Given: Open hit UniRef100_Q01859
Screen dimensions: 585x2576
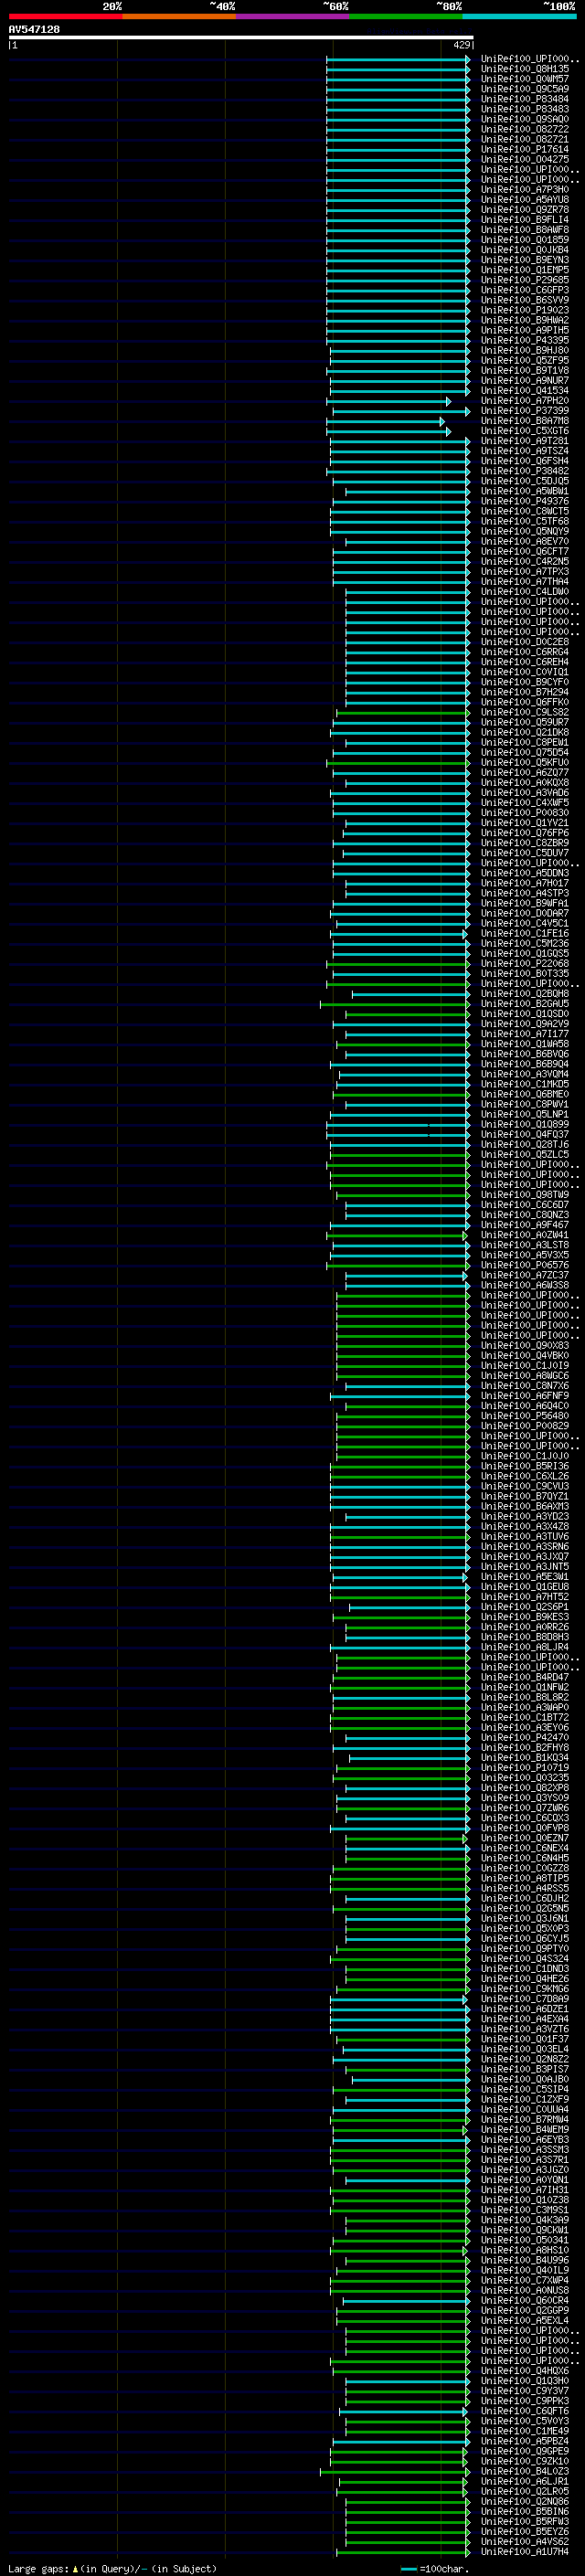Looking at the screenshot, I should pyautogui.click(x=525, y=240).
